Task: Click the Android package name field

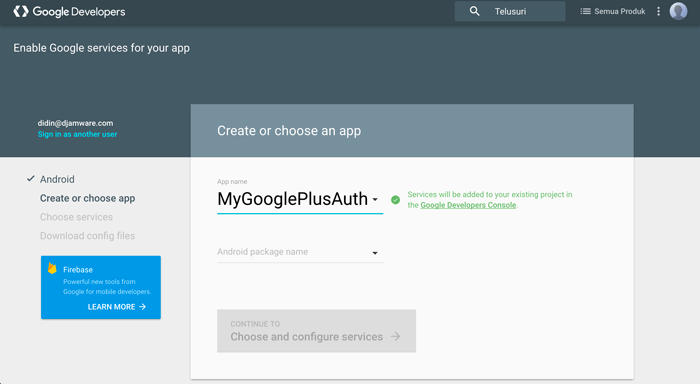Action: [300, 252]
